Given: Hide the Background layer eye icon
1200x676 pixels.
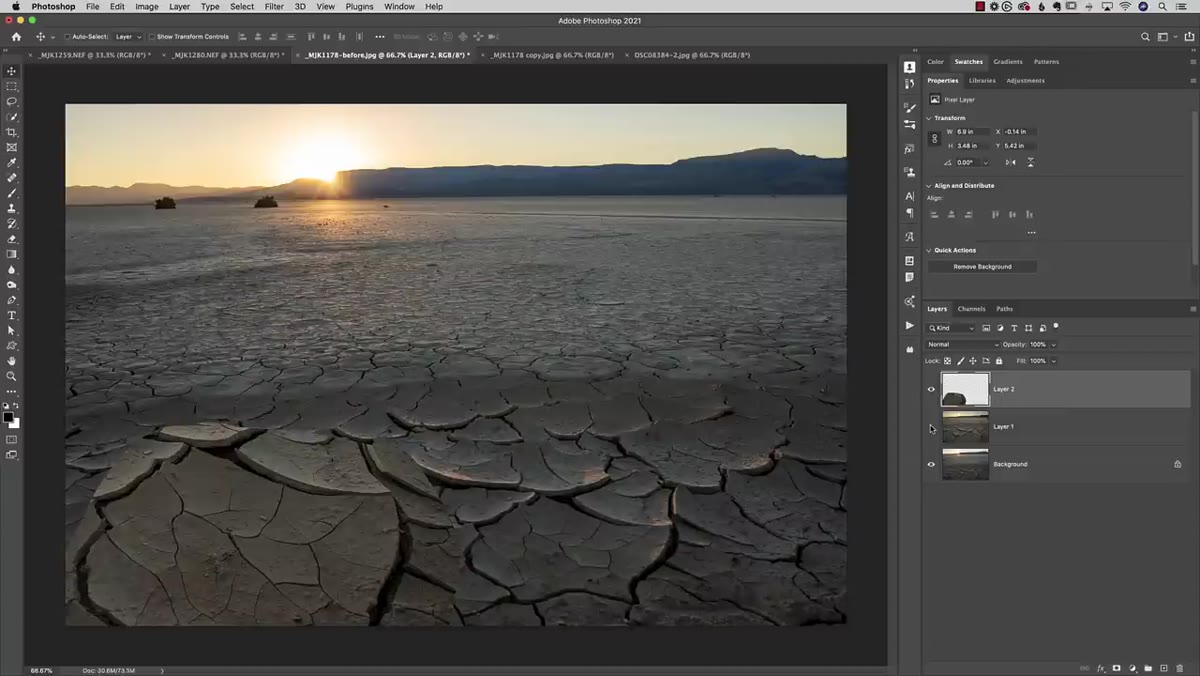Looking at the screenshot, I should click(931, 464).
